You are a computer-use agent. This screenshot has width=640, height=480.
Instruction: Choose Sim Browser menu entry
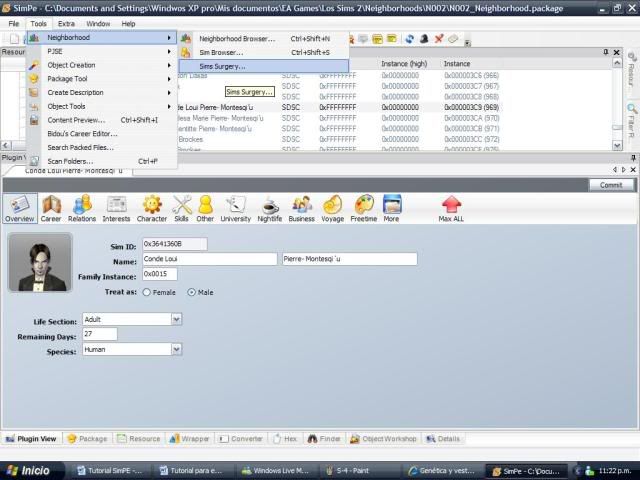click(x=264, y=53)
